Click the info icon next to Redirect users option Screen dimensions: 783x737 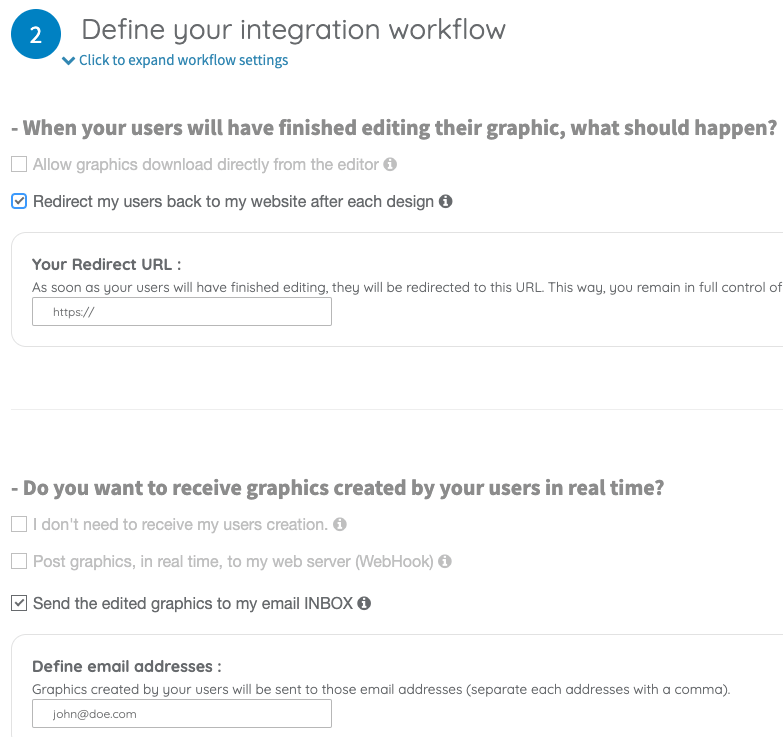(x=445, y=201)
